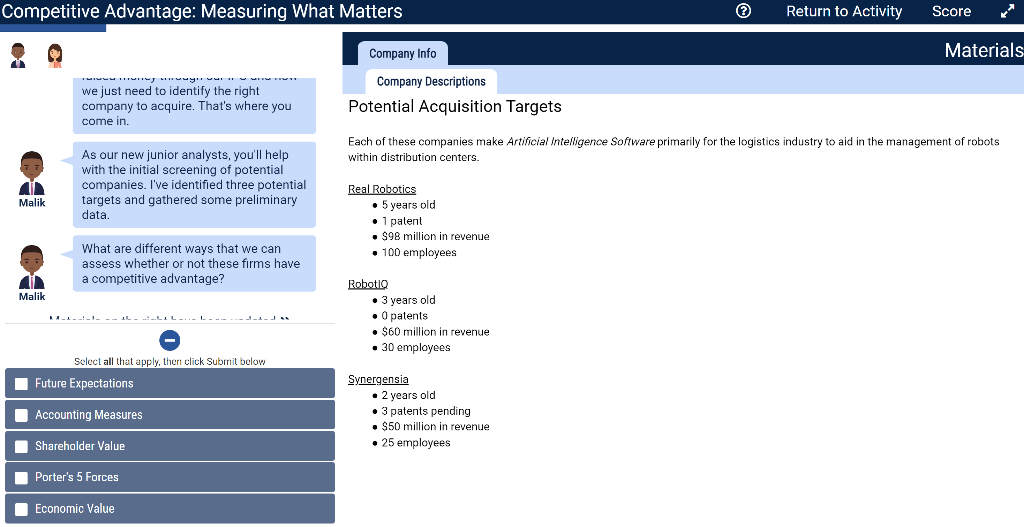This screenshot has width=1024, height=527.
Task: Click the Synergensia company heading
Action: [378, 379]
